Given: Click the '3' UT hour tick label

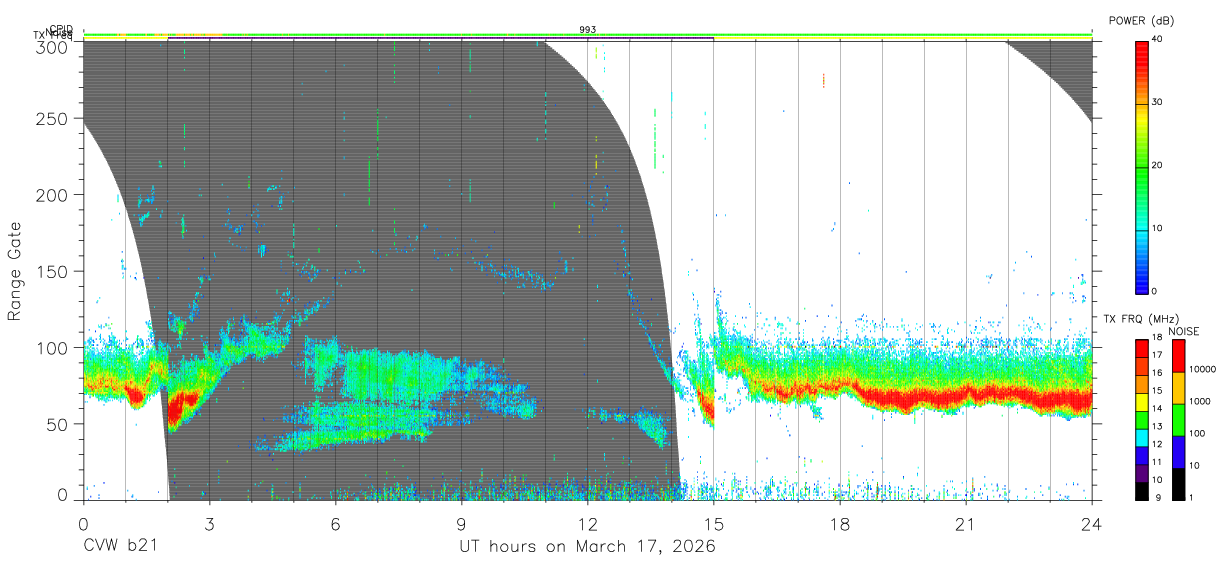Looking at the screenshot, I should (209, 524).
